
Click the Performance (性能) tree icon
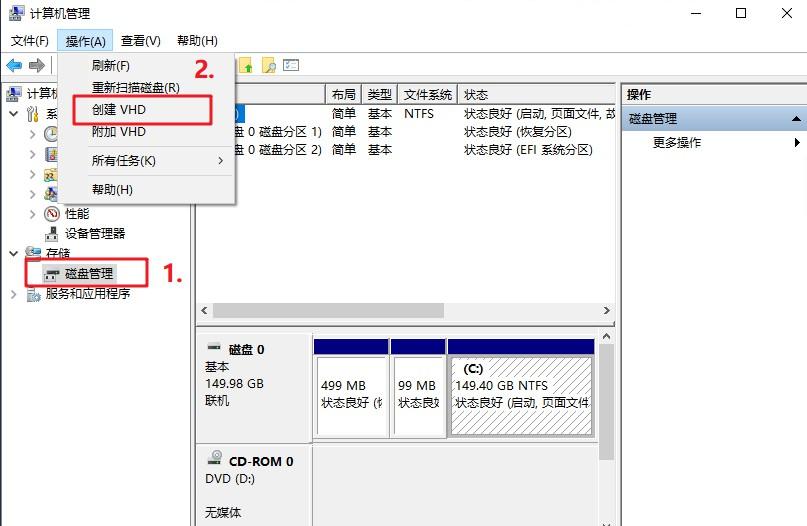tap(51, 214)
